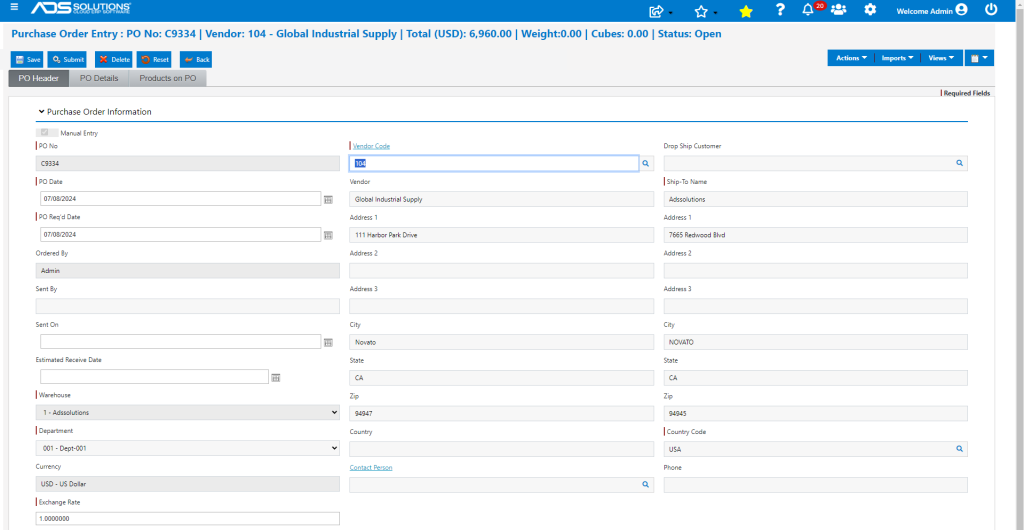
Task: Toggle the Manual Entry checkbox
Action: pyautogui.click(x=44, y=132)
